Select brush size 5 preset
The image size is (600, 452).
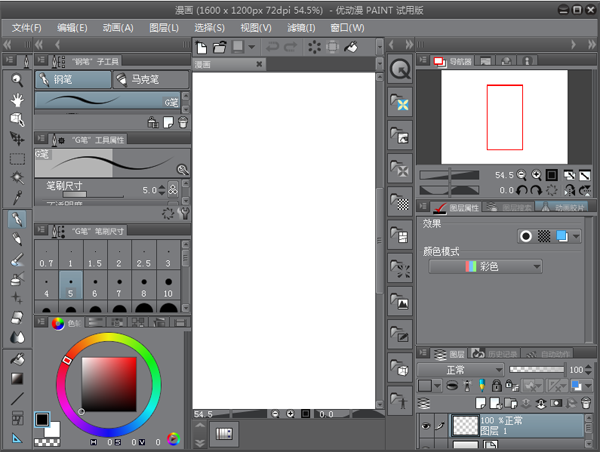pyautogui.click(x=72, y=285)
